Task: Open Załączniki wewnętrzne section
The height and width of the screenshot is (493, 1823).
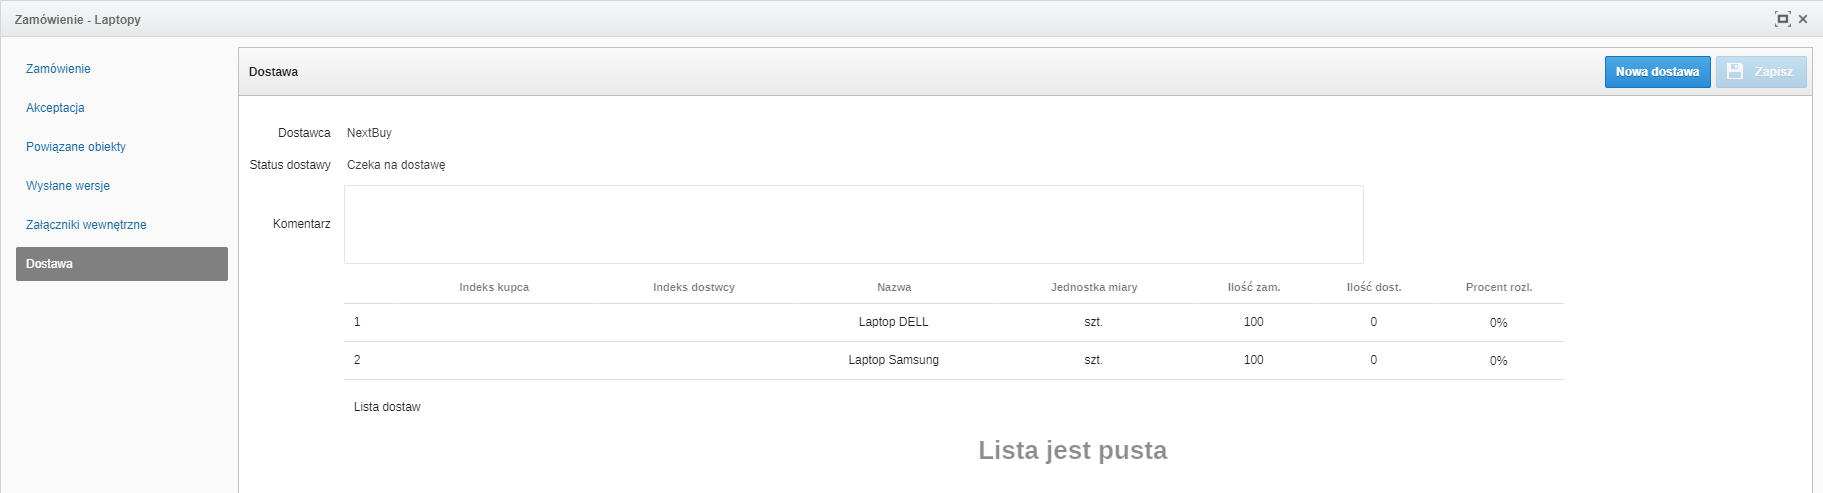Action: pyautogui.click(x=86, y=225)
